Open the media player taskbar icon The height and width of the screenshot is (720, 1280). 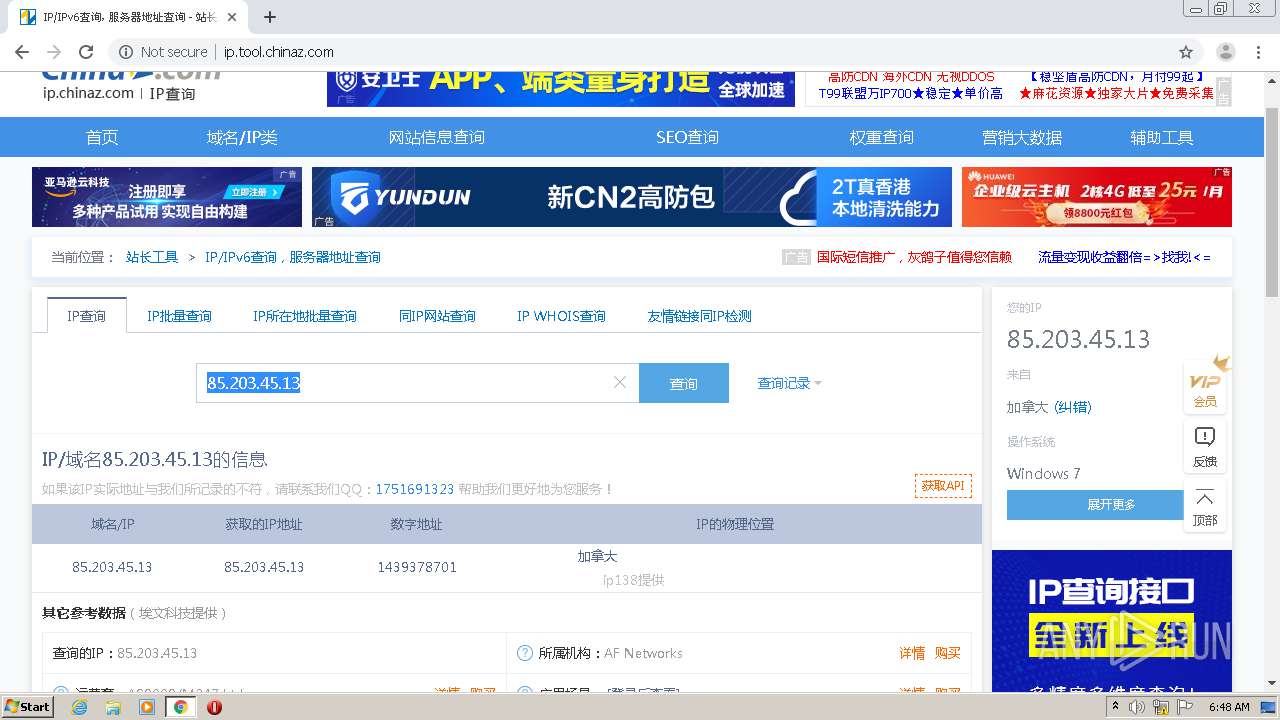pyautogui.click(x=147, y=707)
